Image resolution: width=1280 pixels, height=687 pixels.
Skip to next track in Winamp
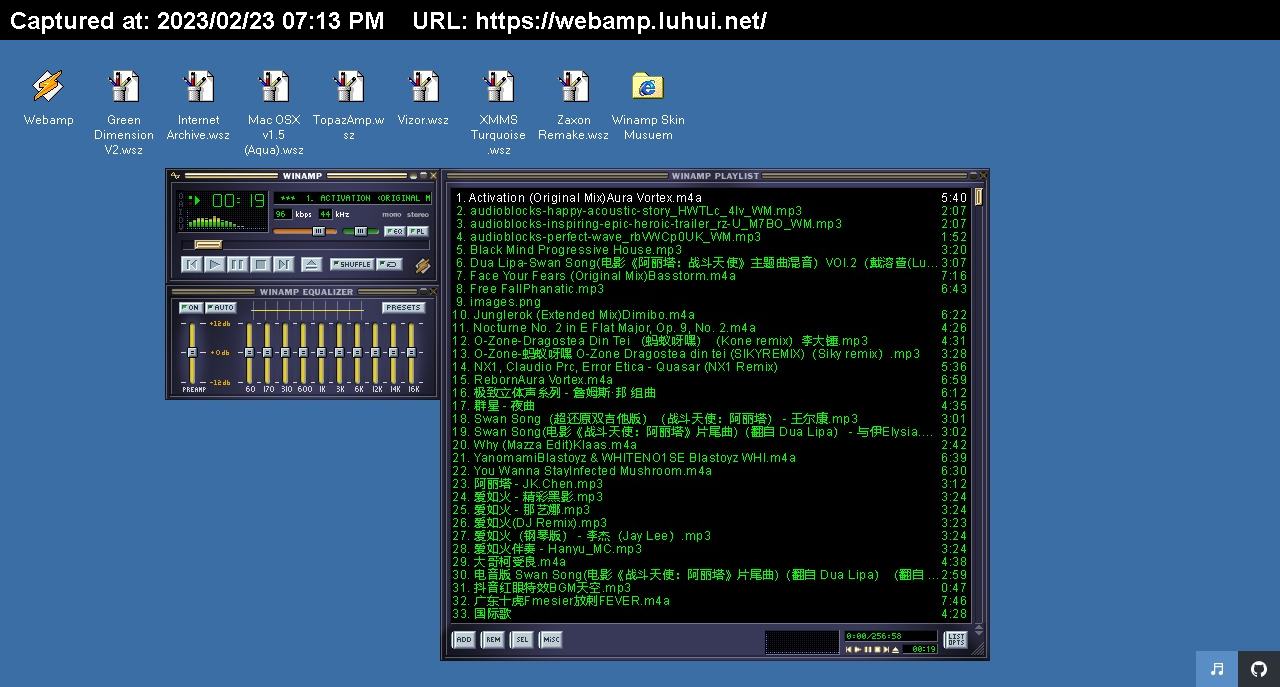point(284,264)
